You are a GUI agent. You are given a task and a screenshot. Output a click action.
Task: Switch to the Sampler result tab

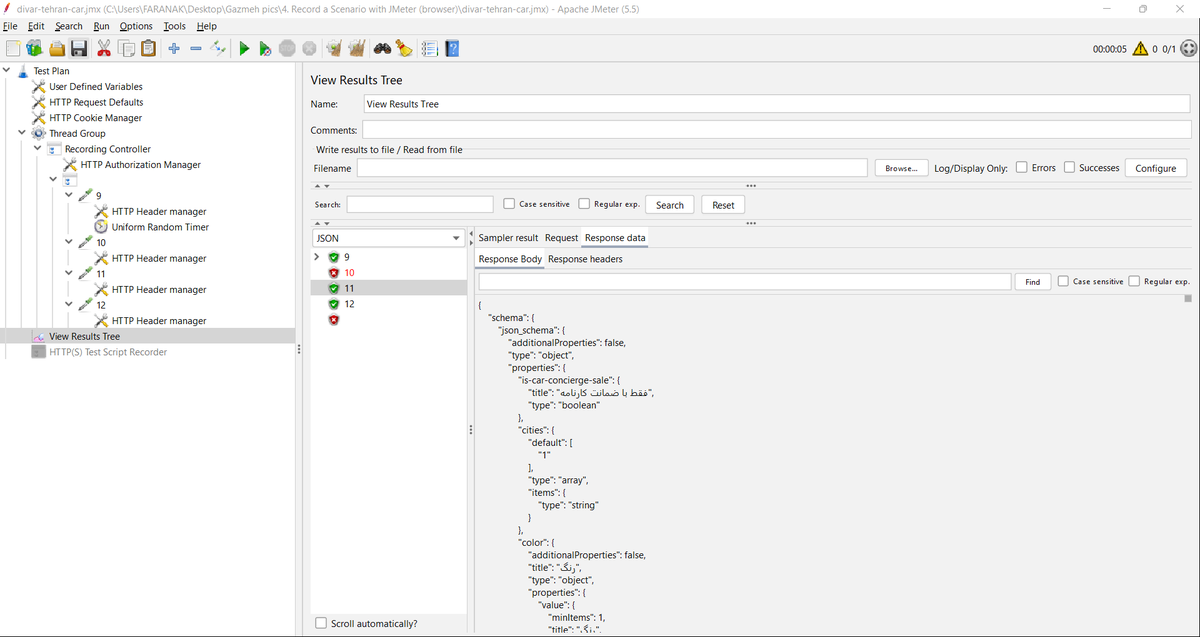[x=508, y=238]
